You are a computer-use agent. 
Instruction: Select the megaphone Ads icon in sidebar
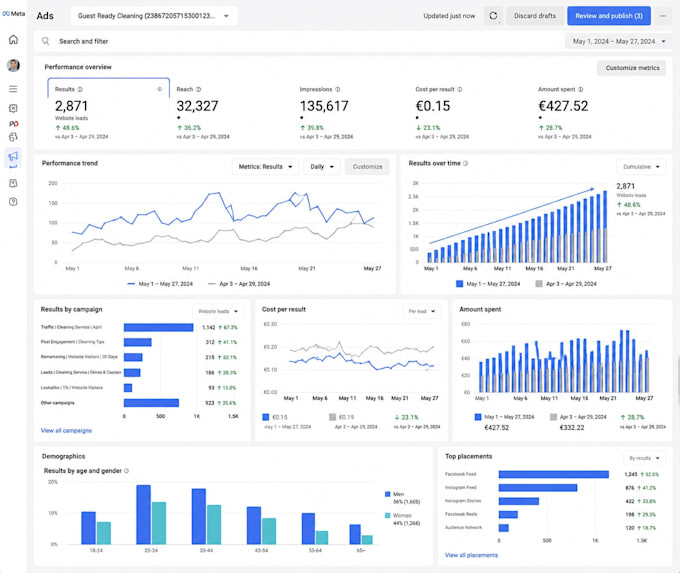pyautogui.click(x=13, y=156)
